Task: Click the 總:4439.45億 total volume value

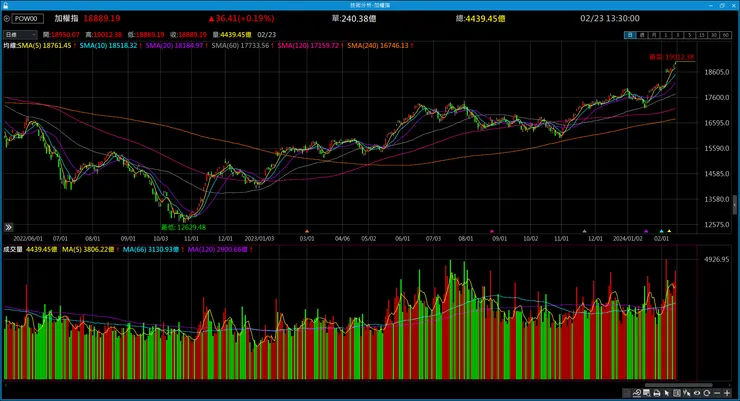Action: [480, 18]
